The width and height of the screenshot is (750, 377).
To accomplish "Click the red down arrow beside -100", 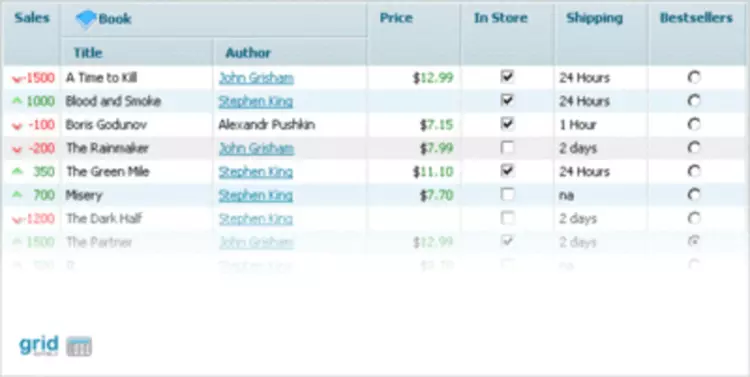I will [17, 125].
